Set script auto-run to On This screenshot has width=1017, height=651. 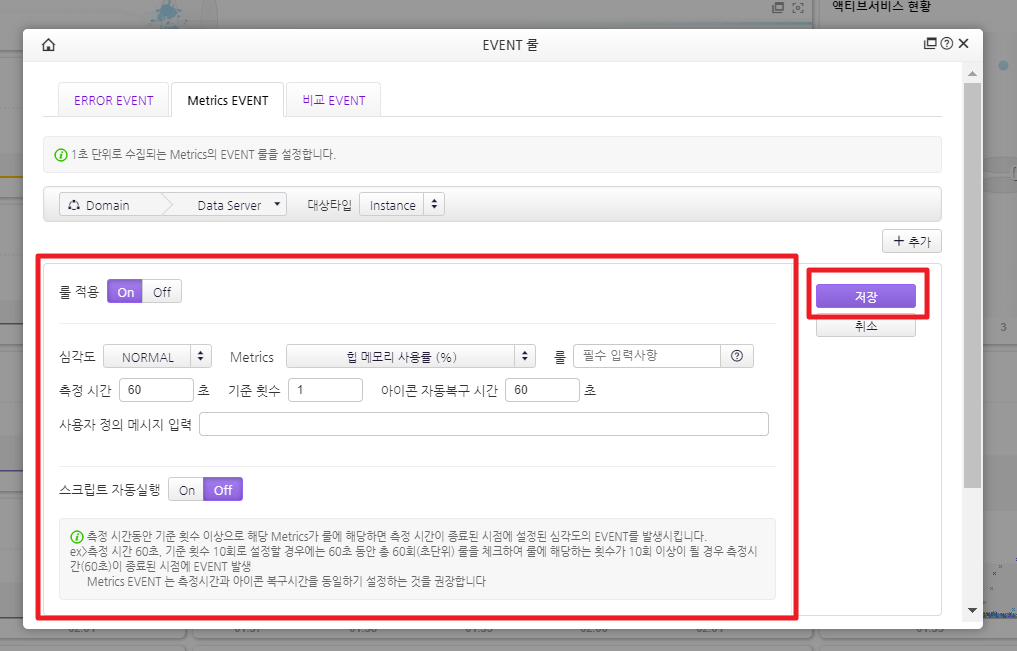point(186,490)
